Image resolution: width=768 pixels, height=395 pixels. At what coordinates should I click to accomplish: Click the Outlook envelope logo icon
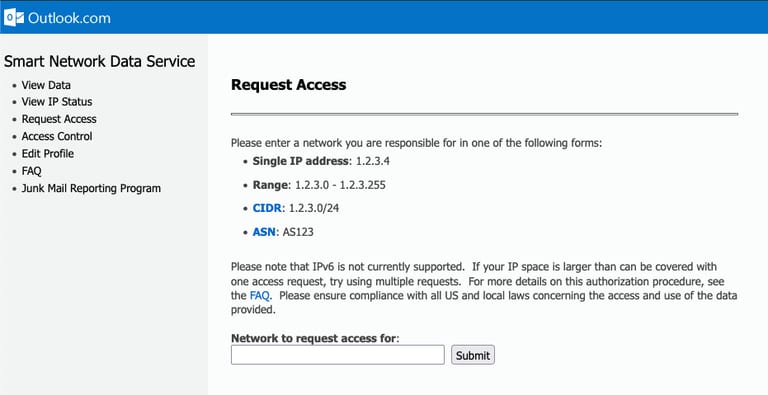click(13, 18)
